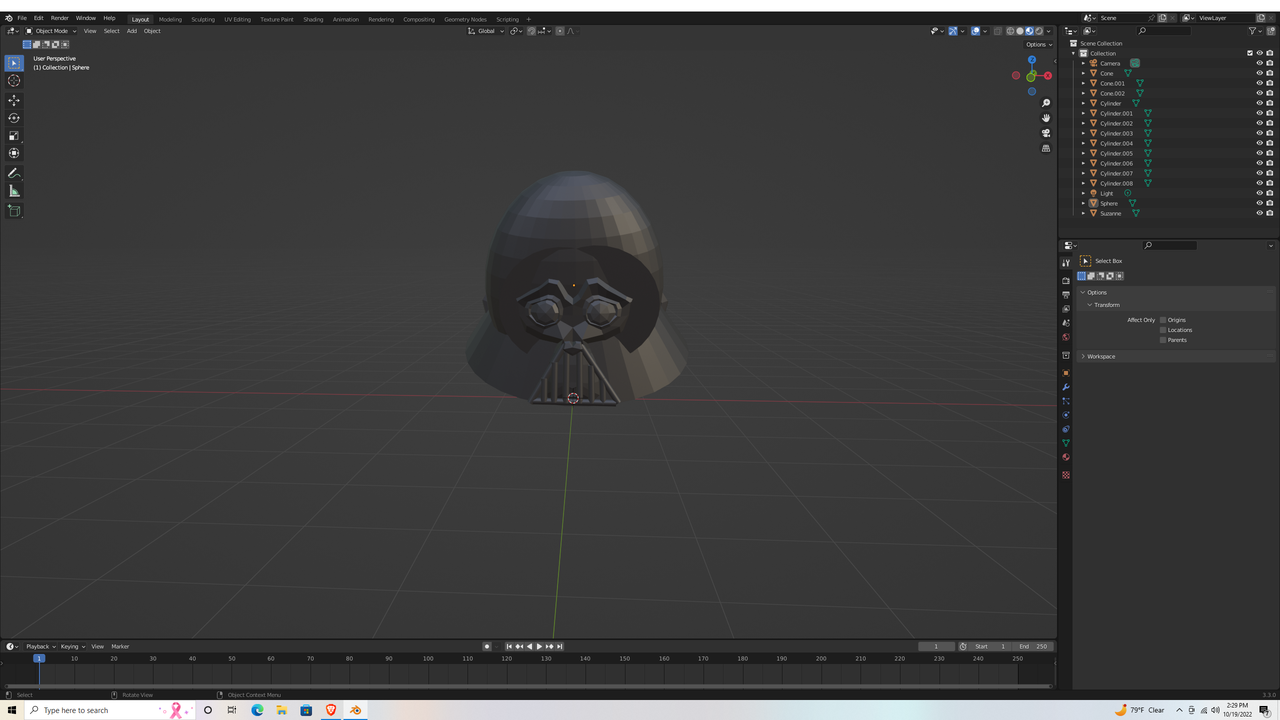Hide Suzanne object in viewport
Screen dimensions: 1280x720
(1259, 213)
